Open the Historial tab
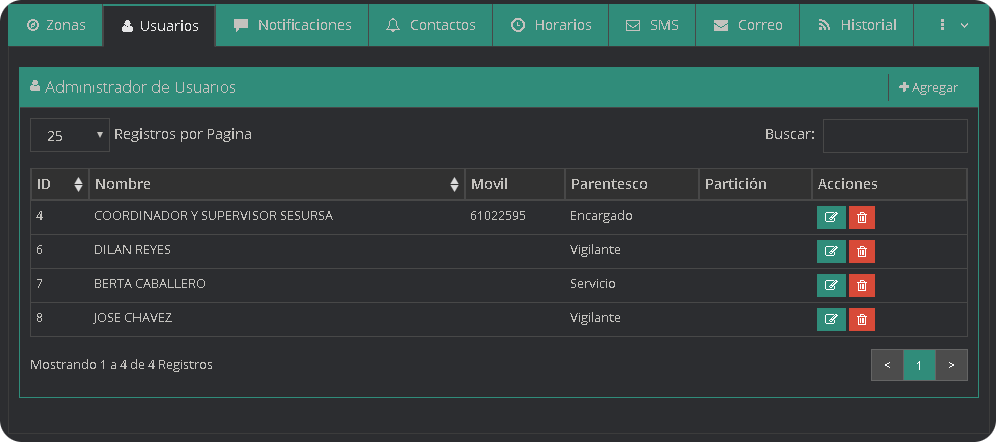996x442 pixels. [856, 25]
